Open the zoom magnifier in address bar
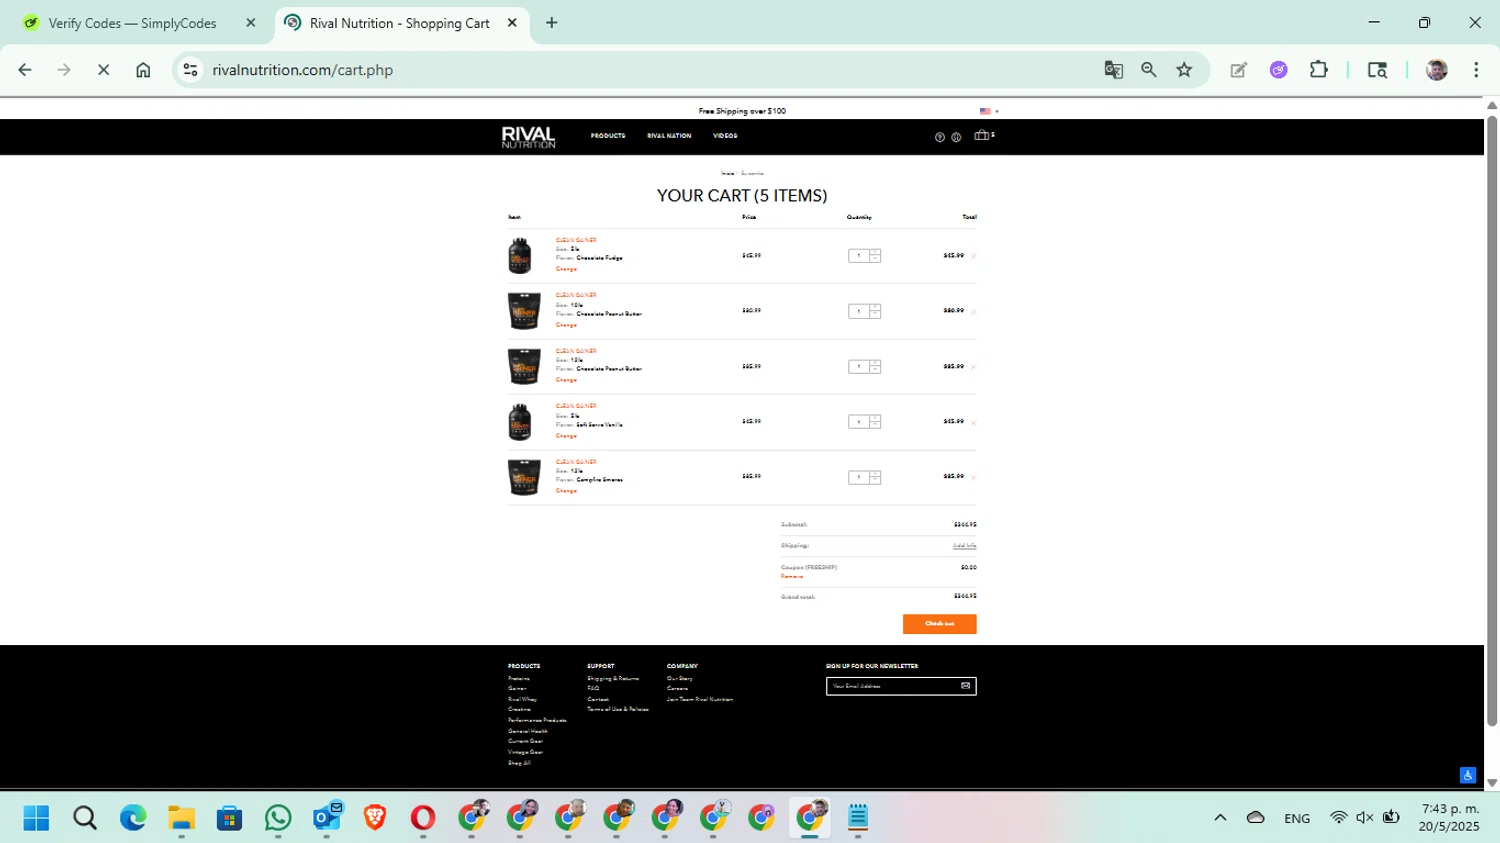This screenshot has width=1500, height=843. 1149,70
